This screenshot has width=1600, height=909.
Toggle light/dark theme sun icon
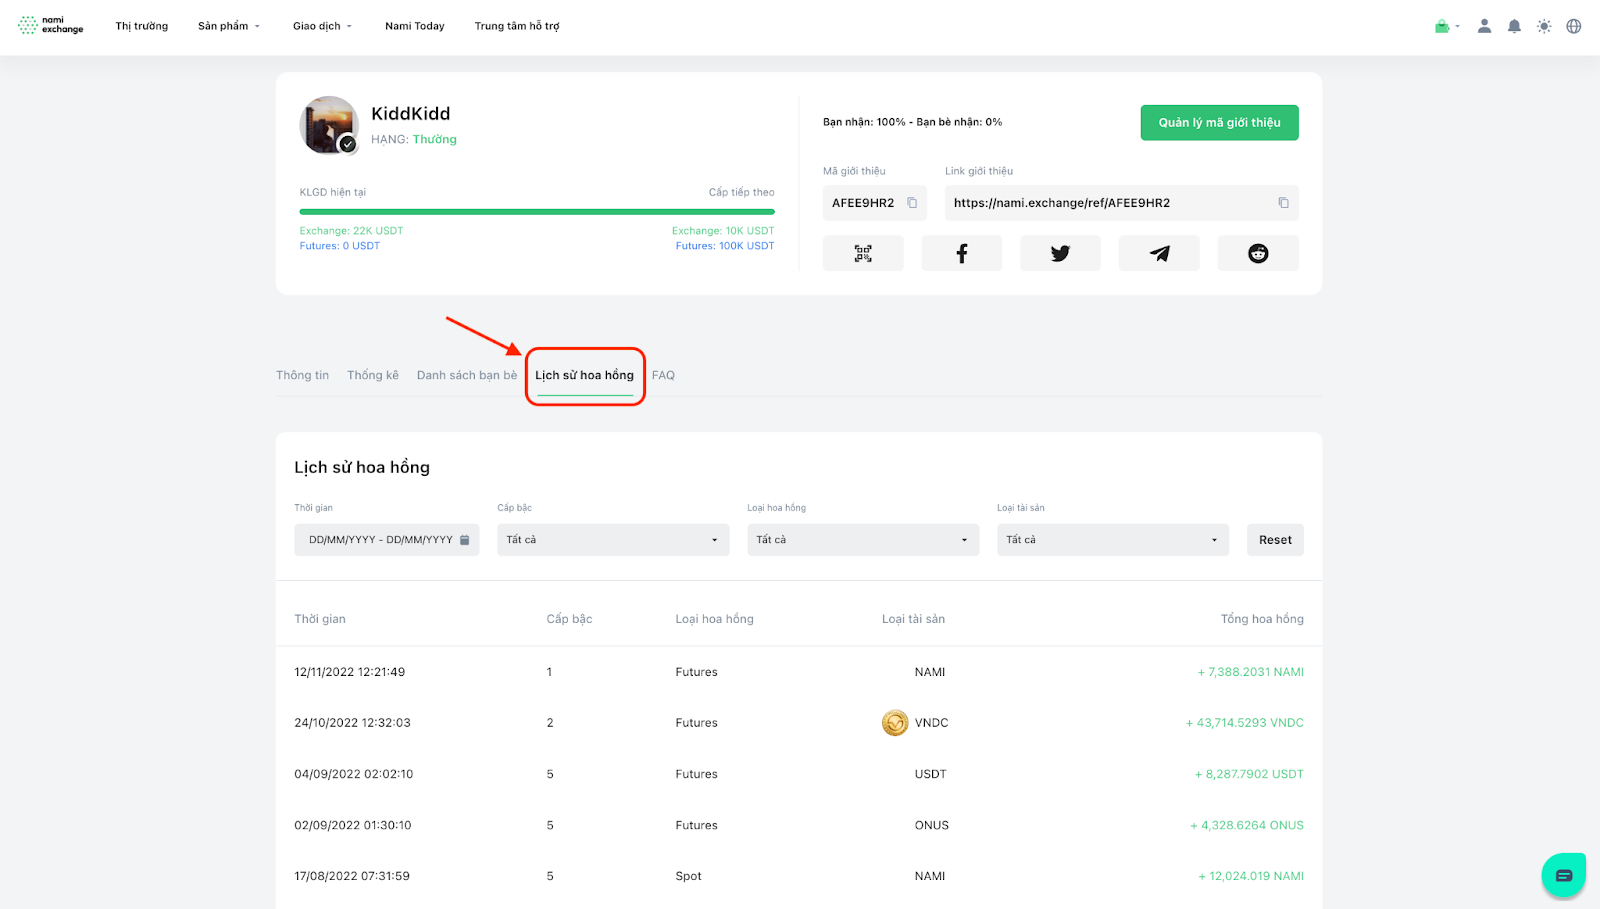(x=1544, y=26)
